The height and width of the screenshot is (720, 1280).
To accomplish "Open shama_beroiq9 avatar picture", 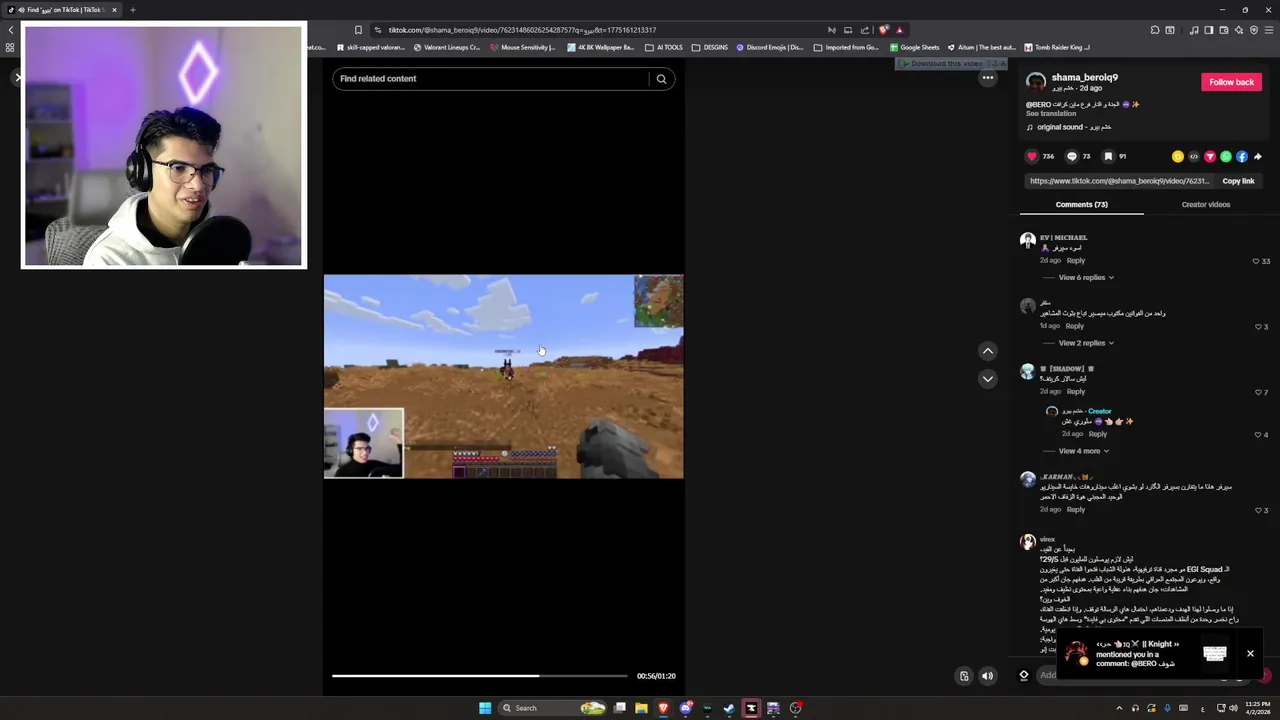I will pos(1036,82).
